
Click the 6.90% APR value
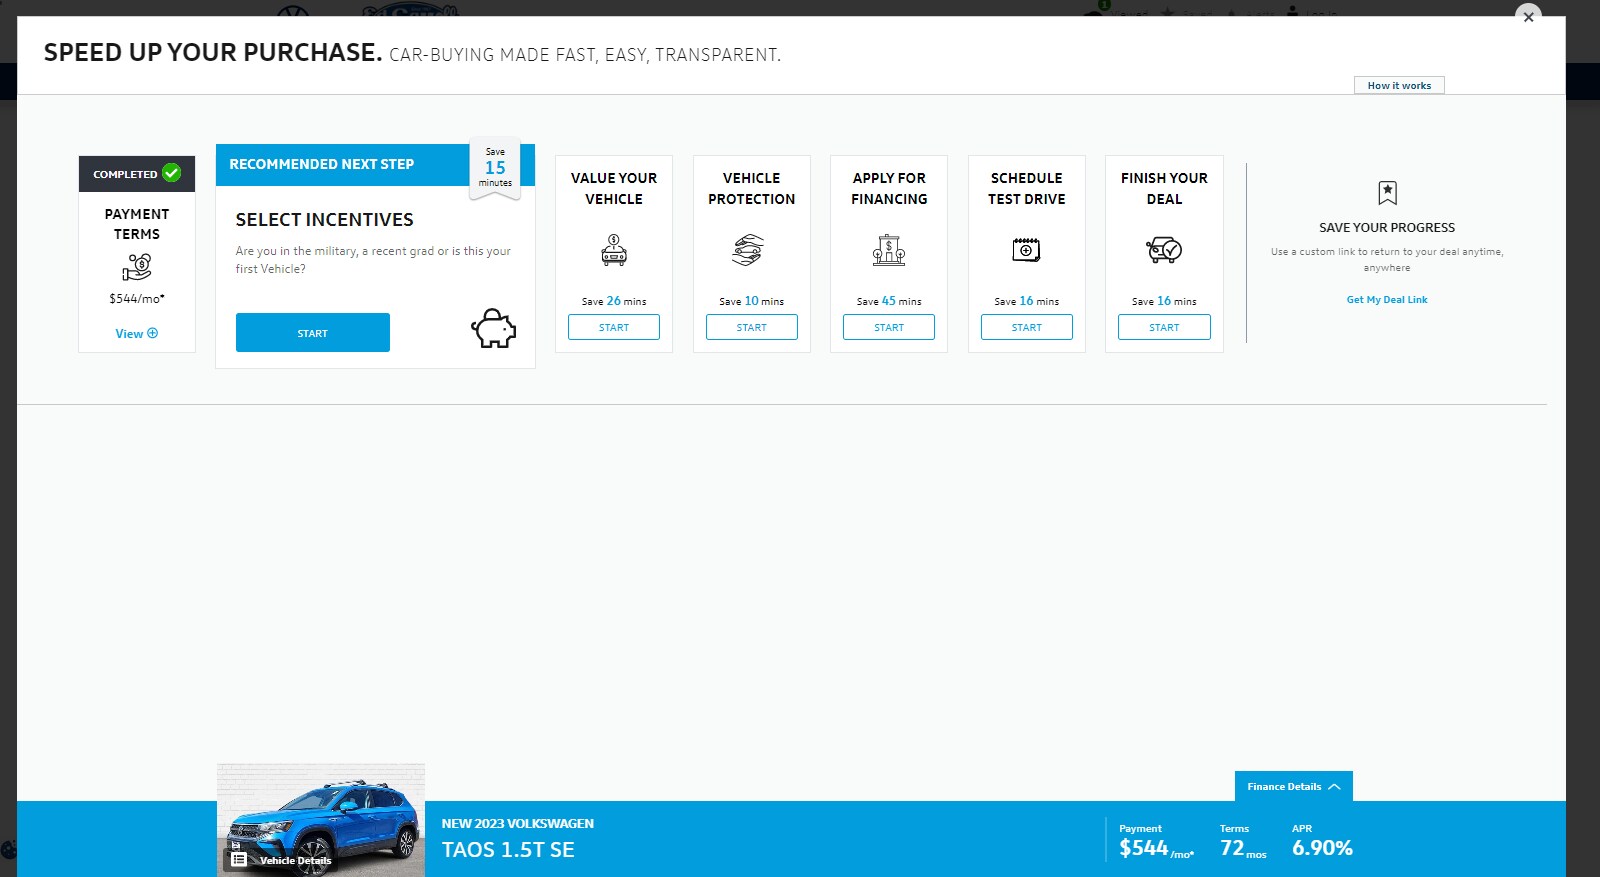click(1322, 848)
